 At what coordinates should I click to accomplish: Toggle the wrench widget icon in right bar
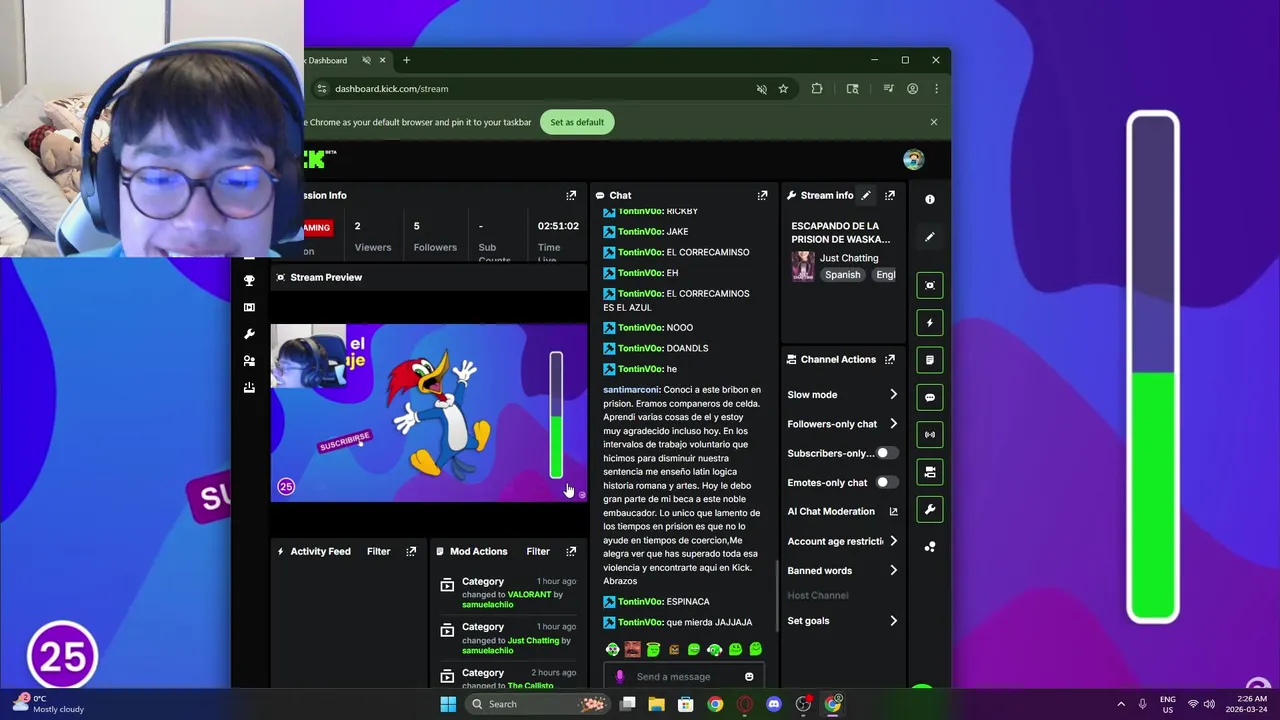pos(930,510)
